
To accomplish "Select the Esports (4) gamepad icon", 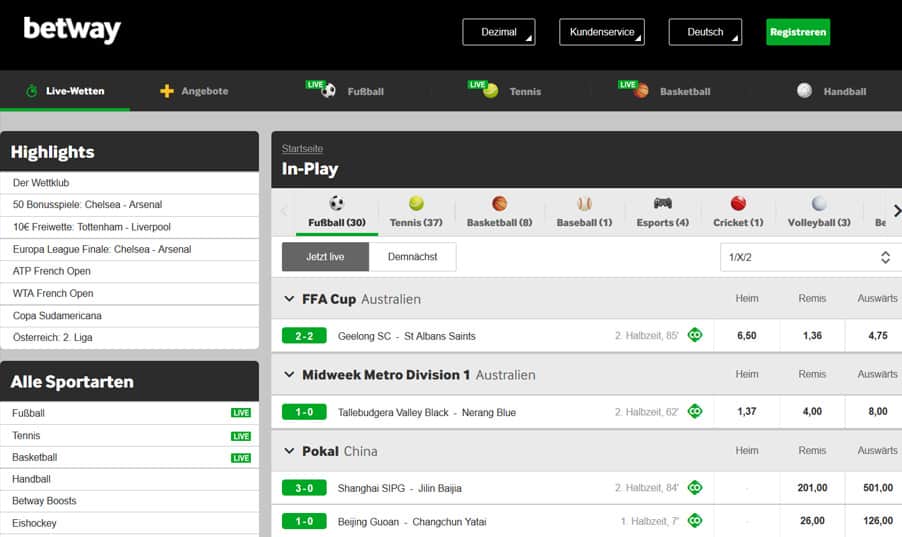I will pos(663,203).
